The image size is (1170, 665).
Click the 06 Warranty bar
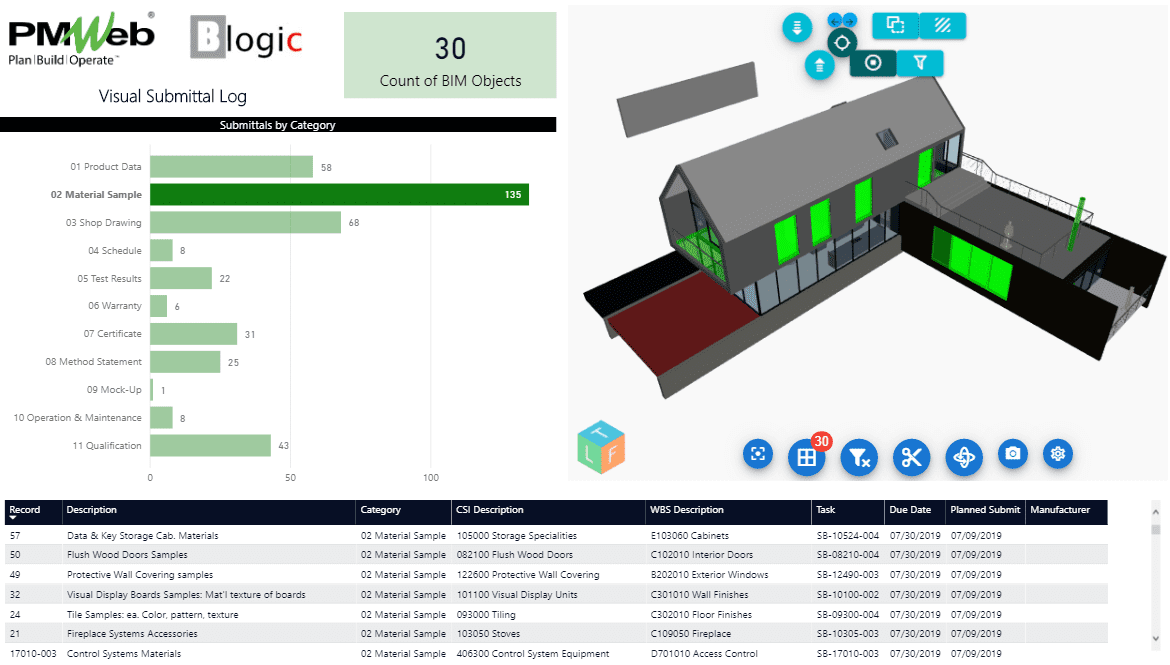158,306
